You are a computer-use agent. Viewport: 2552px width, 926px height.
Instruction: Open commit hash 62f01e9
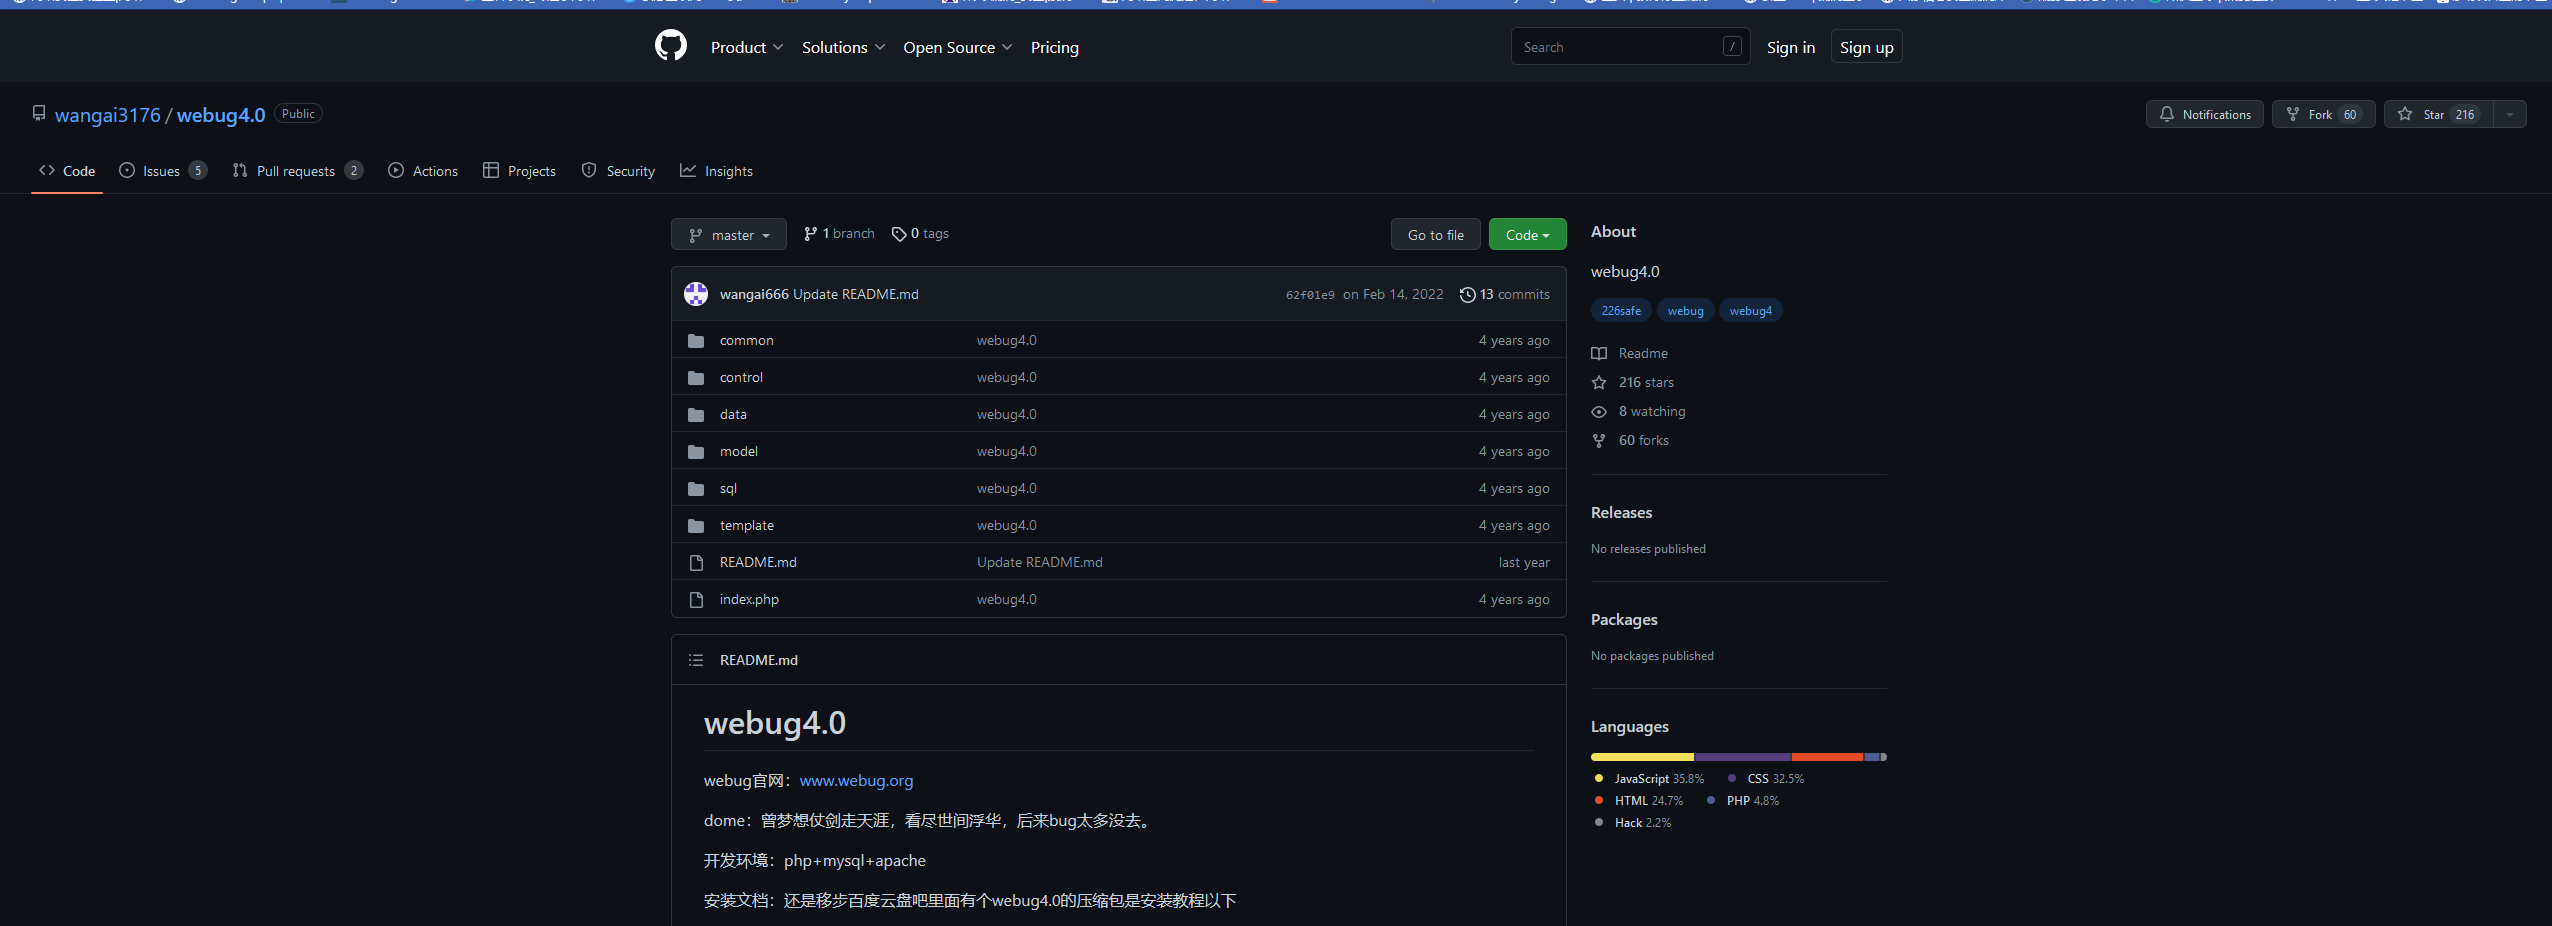(x=1310, y=295)
